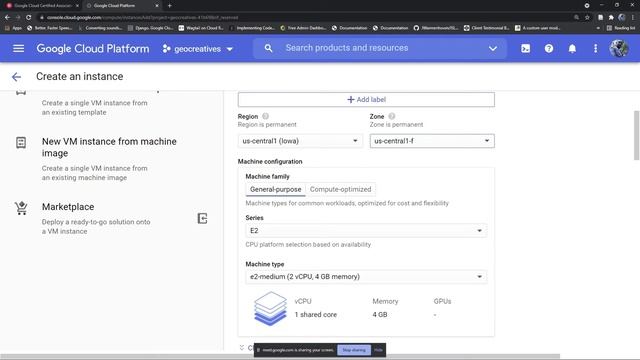
Task: Open the Django Google Cloud bookmark
Action: 151,28
